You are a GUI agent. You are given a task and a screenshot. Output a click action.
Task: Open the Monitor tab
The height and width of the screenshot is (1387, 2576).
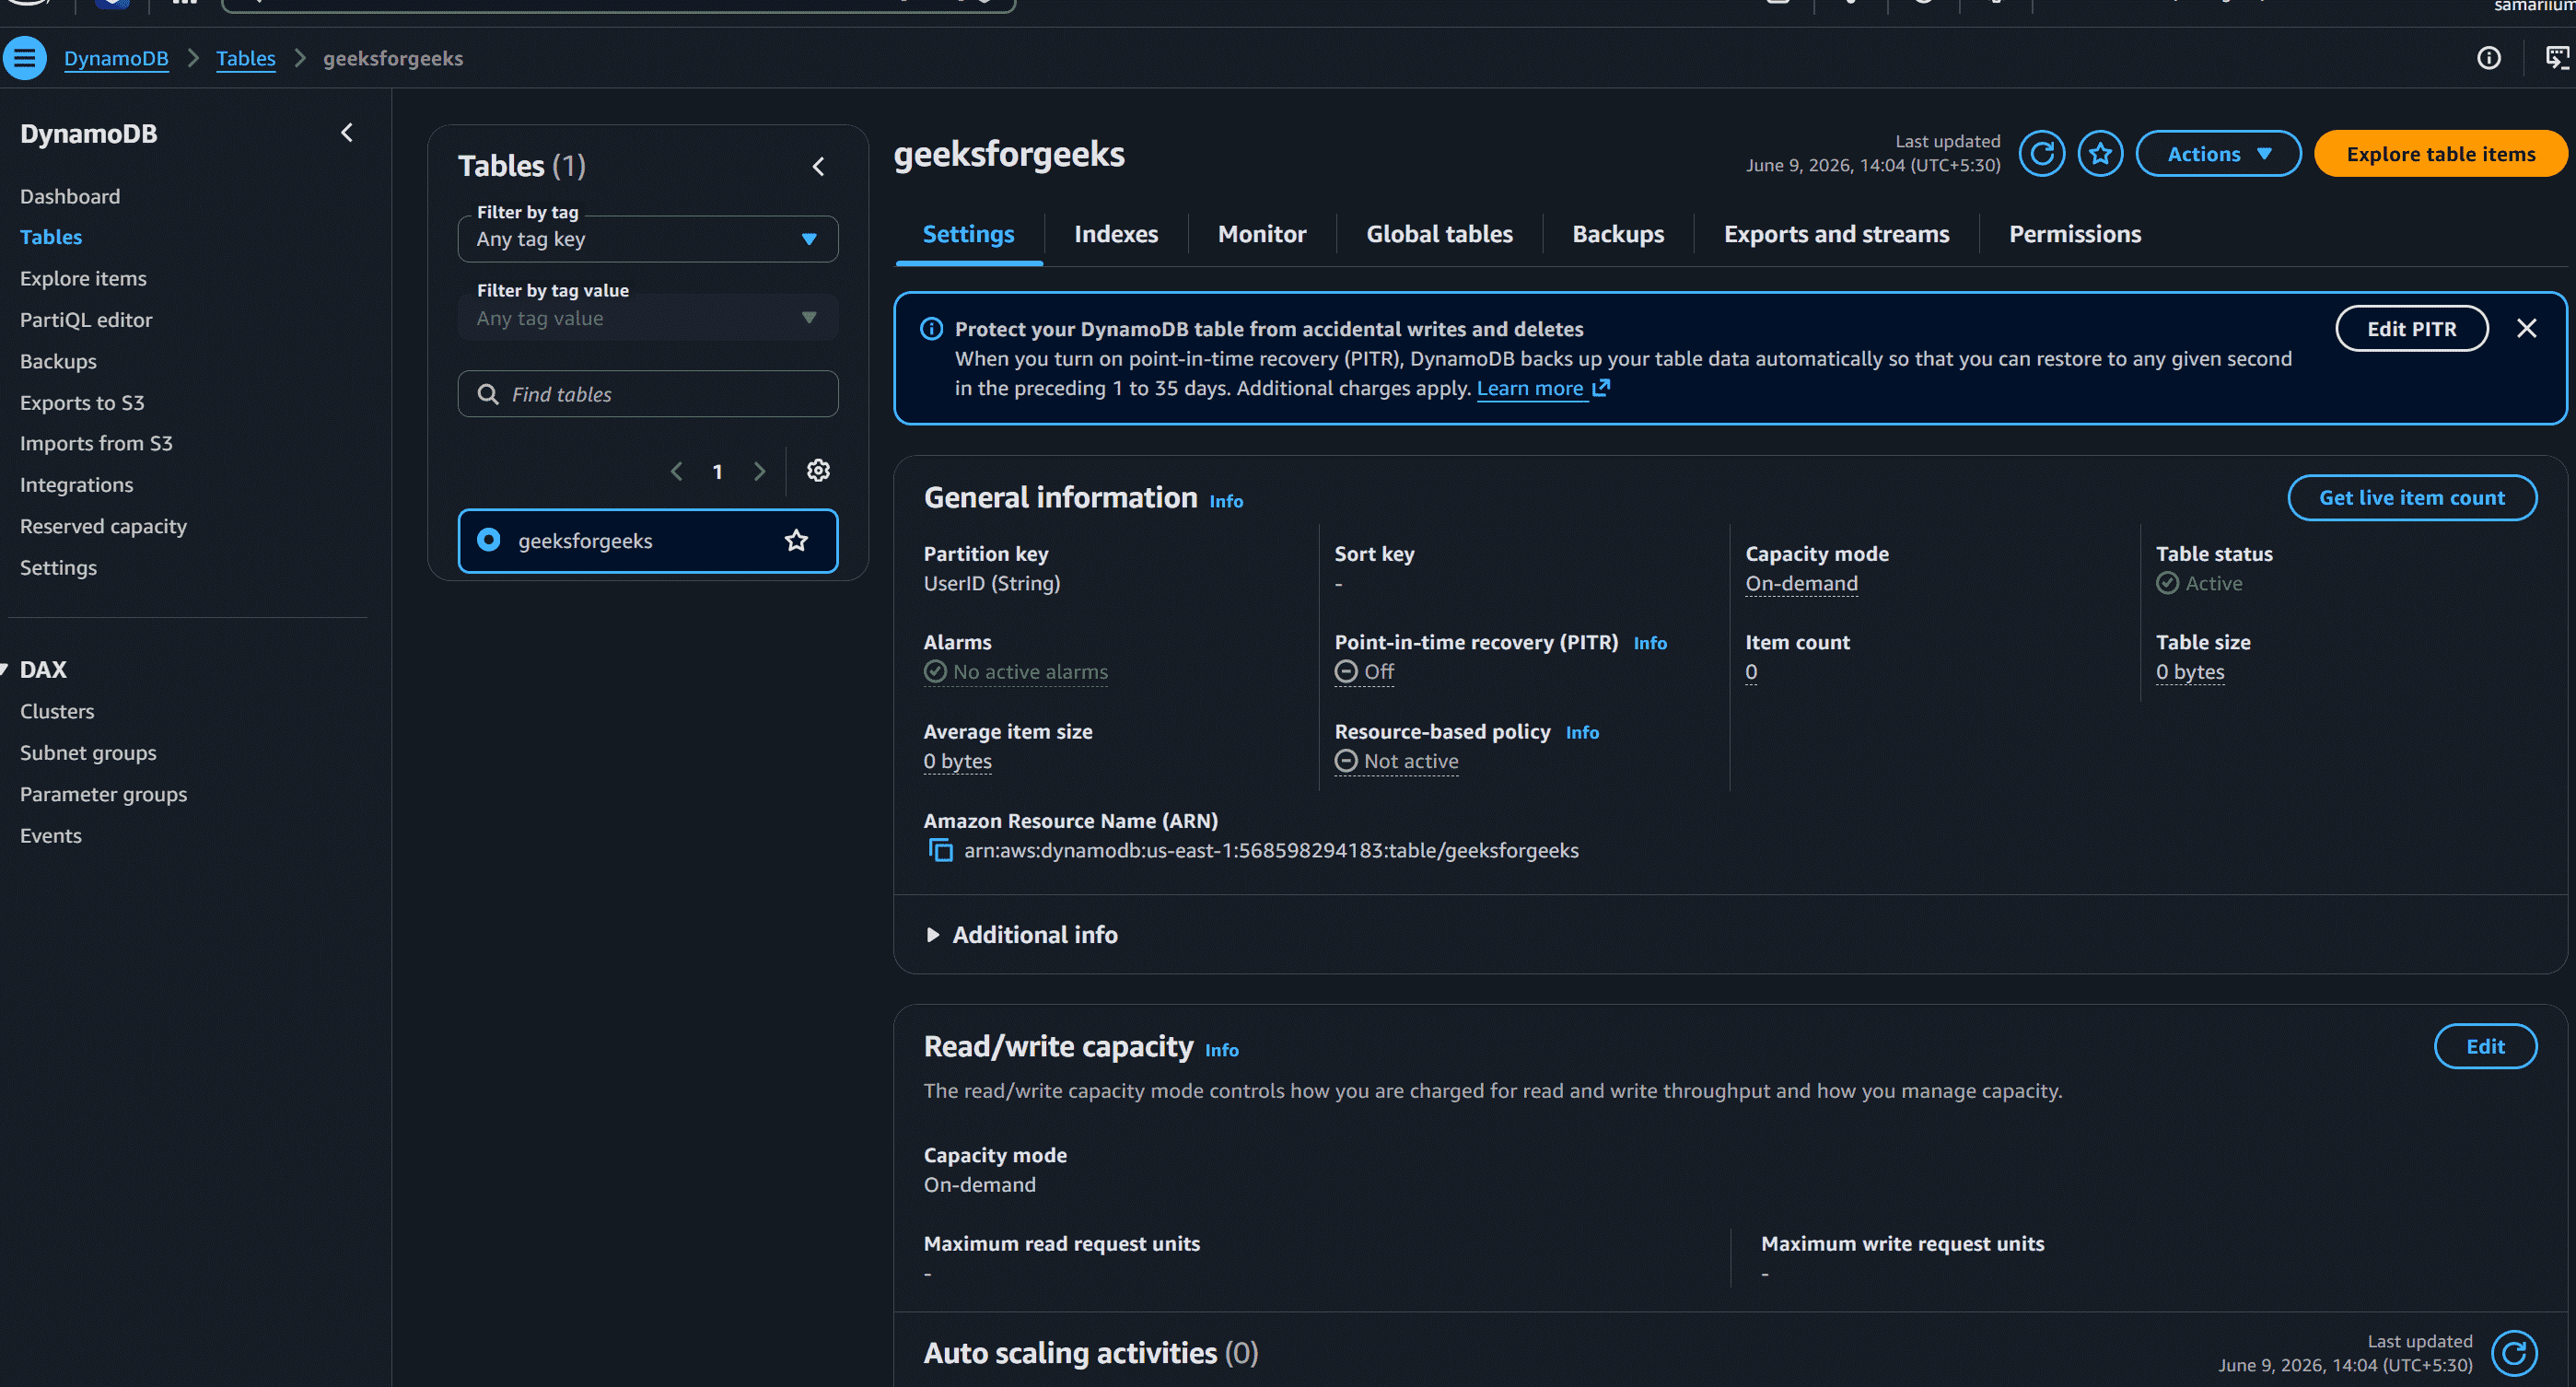(x=1262, y=234)
